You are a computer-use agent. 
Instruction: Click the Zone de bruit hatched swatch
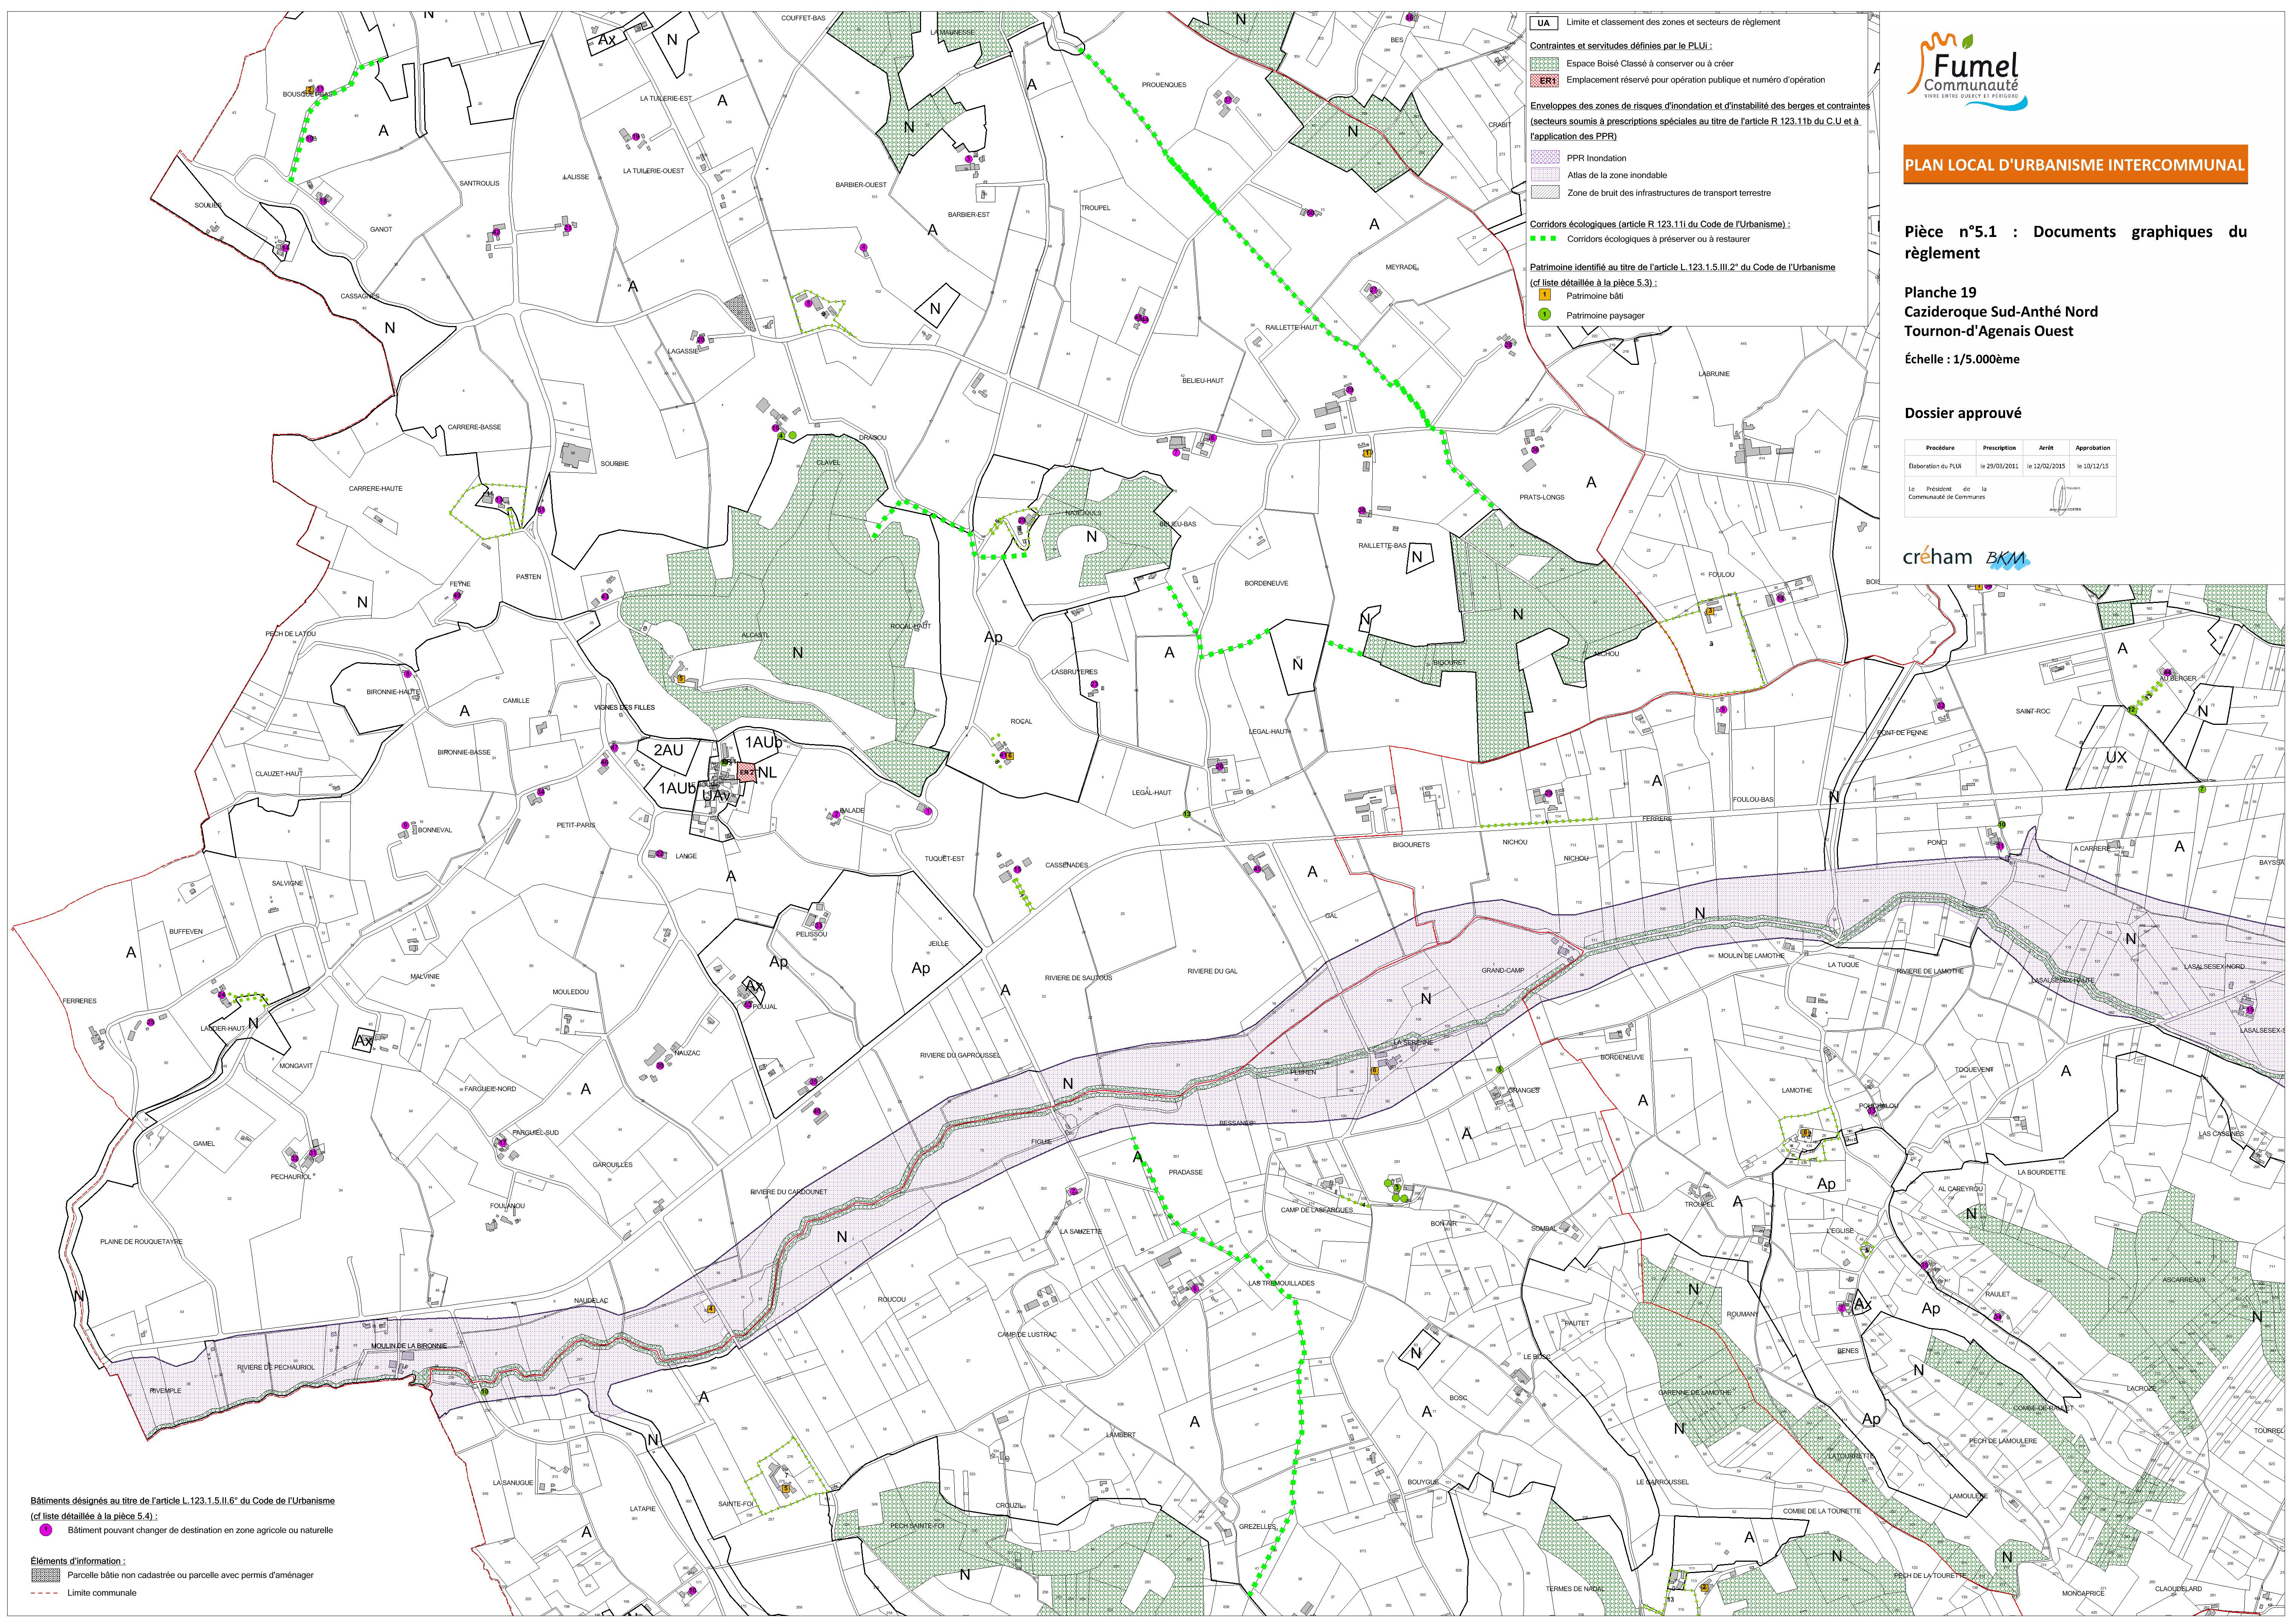tap(1545, 193)
